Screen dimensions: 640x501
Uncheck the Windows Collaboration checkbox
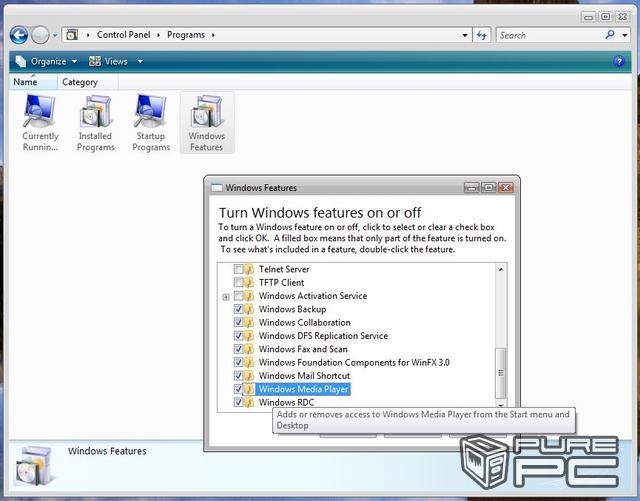(x=238, y=323)
